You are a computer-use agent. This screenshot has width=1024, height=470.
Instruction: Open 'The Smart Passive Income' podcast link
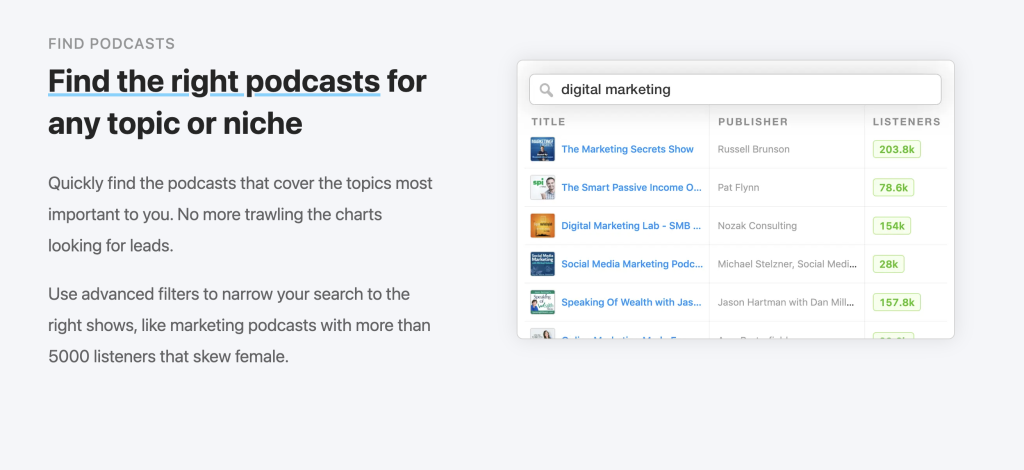click(629, 187)
